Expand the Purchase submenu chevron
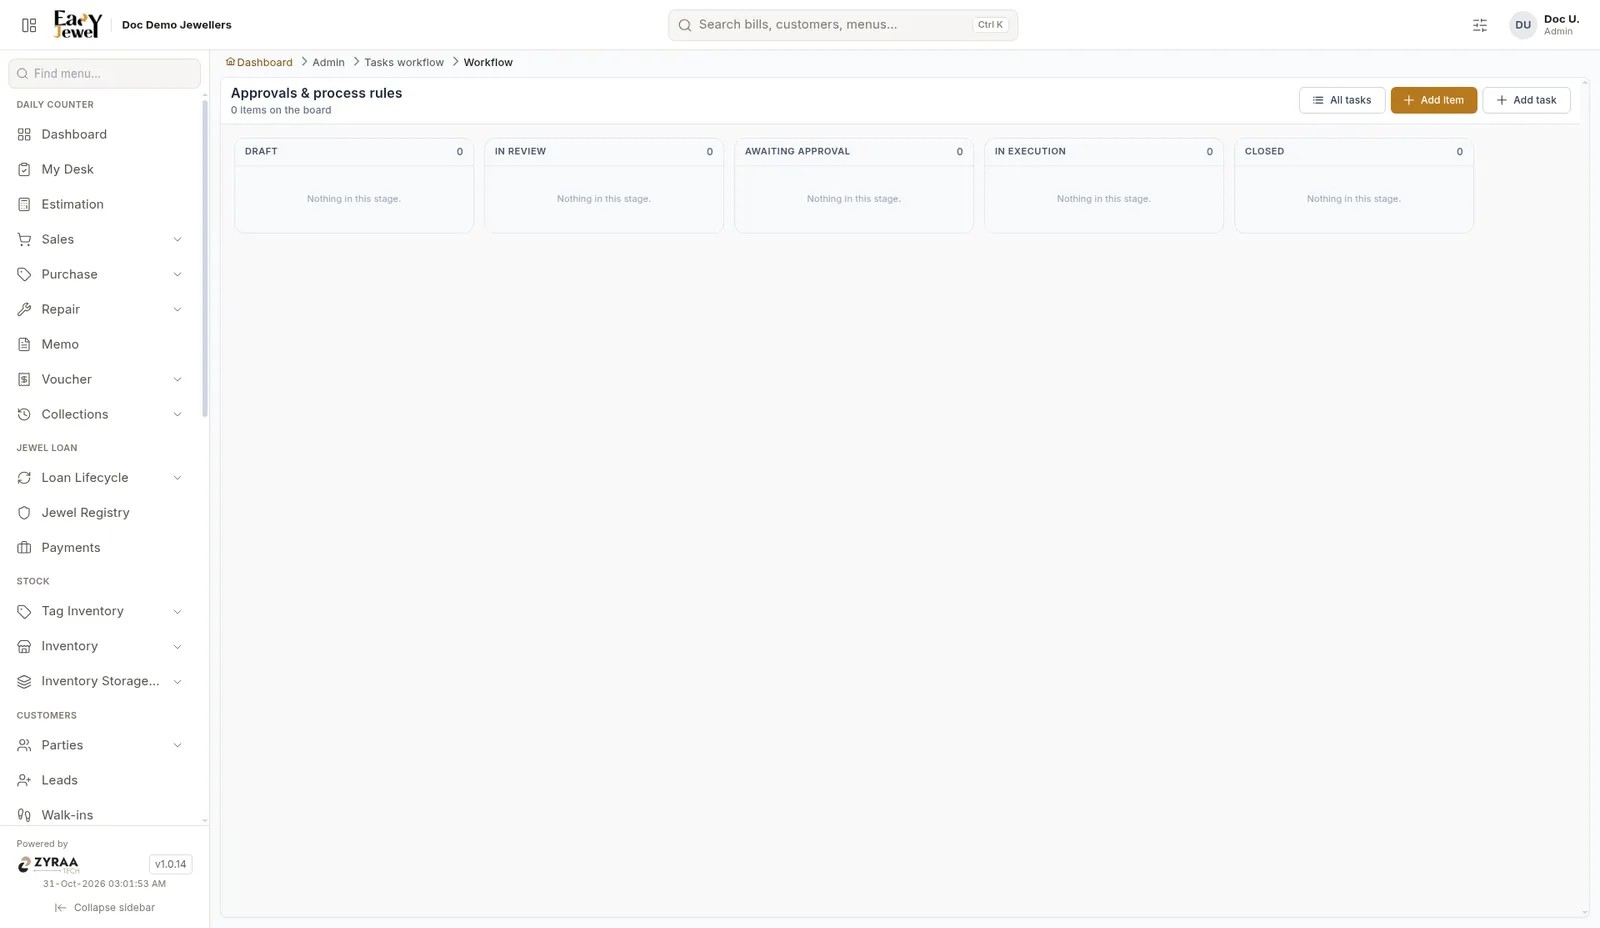 coord(177,274)
